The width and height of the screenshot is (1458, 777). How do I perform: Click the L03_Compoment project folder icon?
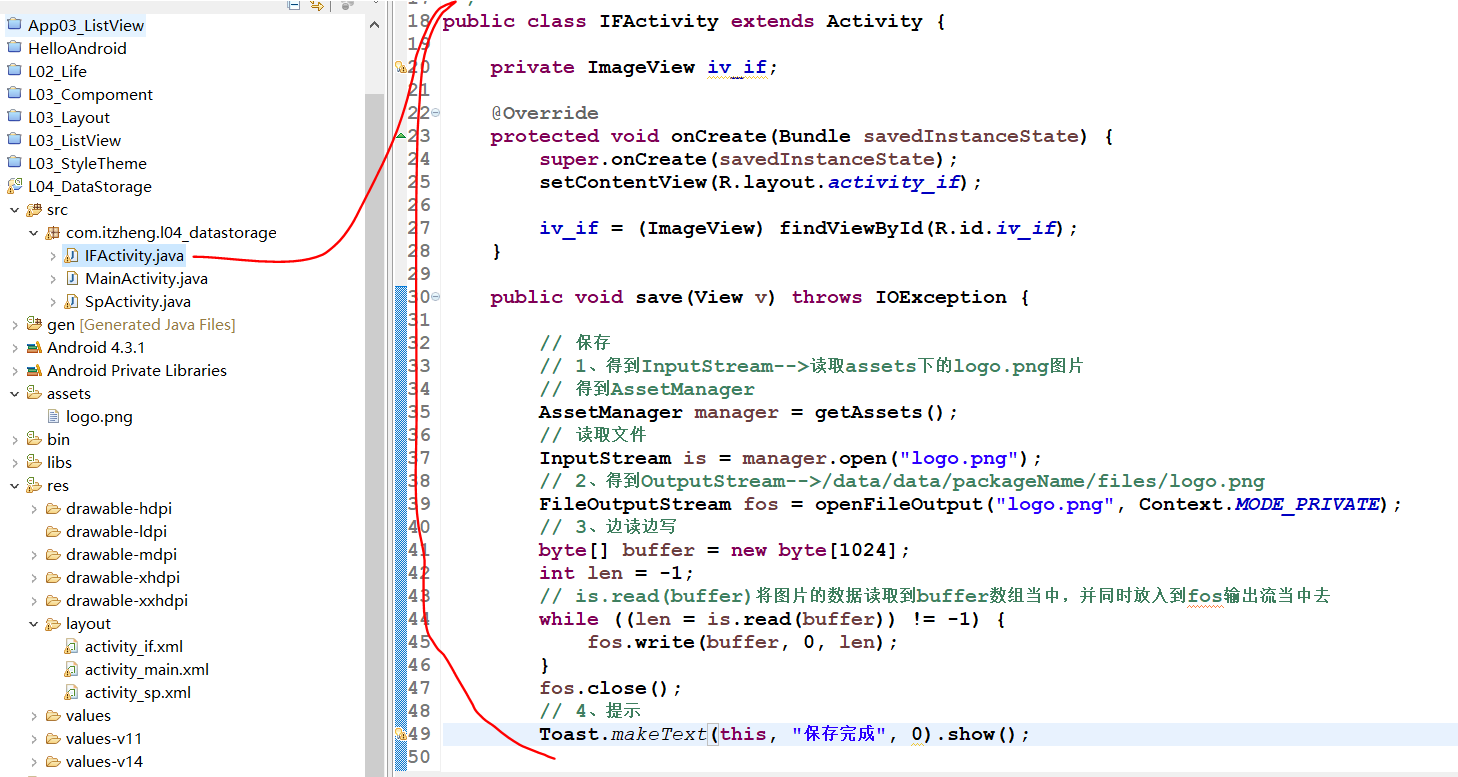point(14,94)
